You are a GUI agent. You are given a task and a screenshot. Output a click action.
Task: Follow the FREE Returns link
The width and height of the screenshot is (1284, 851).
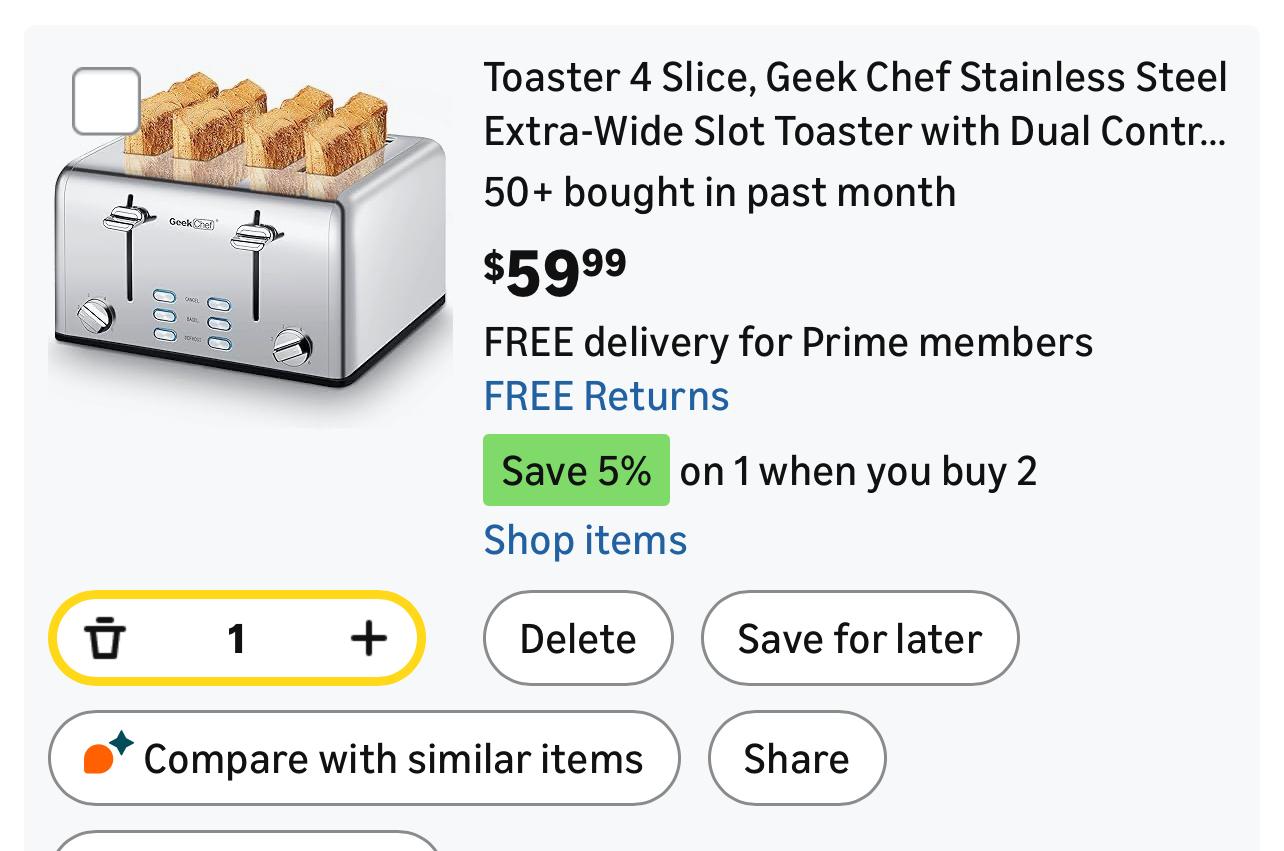coord(606,396)
